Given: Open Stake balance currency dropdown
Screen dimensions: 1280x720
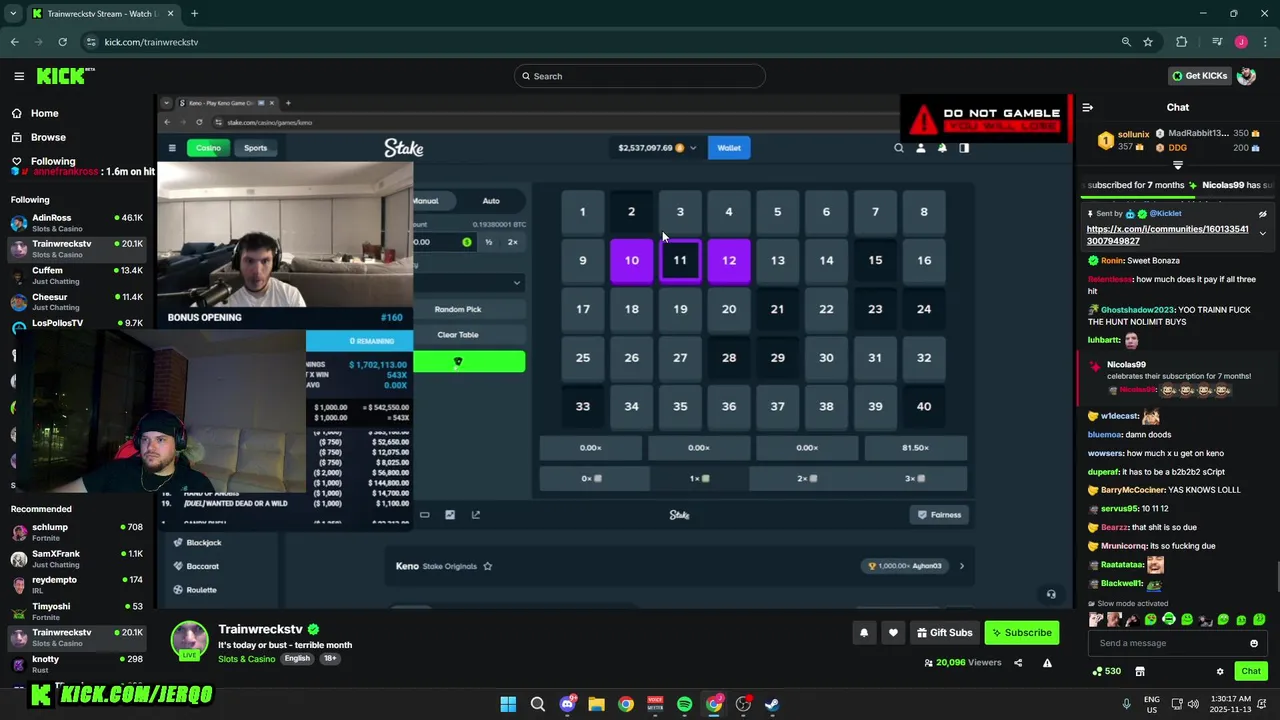Looking at the screenshot, I should (658, 148).
